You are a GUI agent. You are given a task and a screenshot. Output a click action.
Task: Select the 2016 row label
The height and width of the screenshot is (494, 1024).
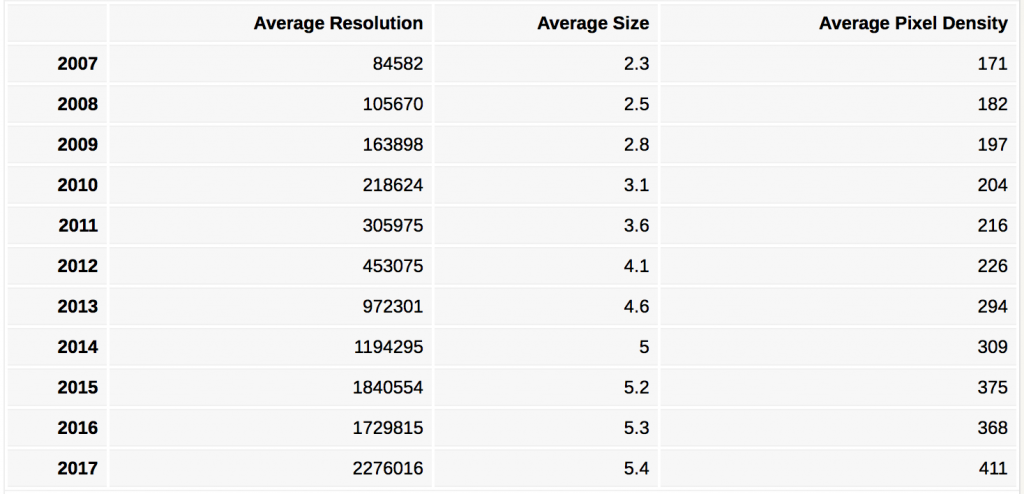[x=78, y=428]
